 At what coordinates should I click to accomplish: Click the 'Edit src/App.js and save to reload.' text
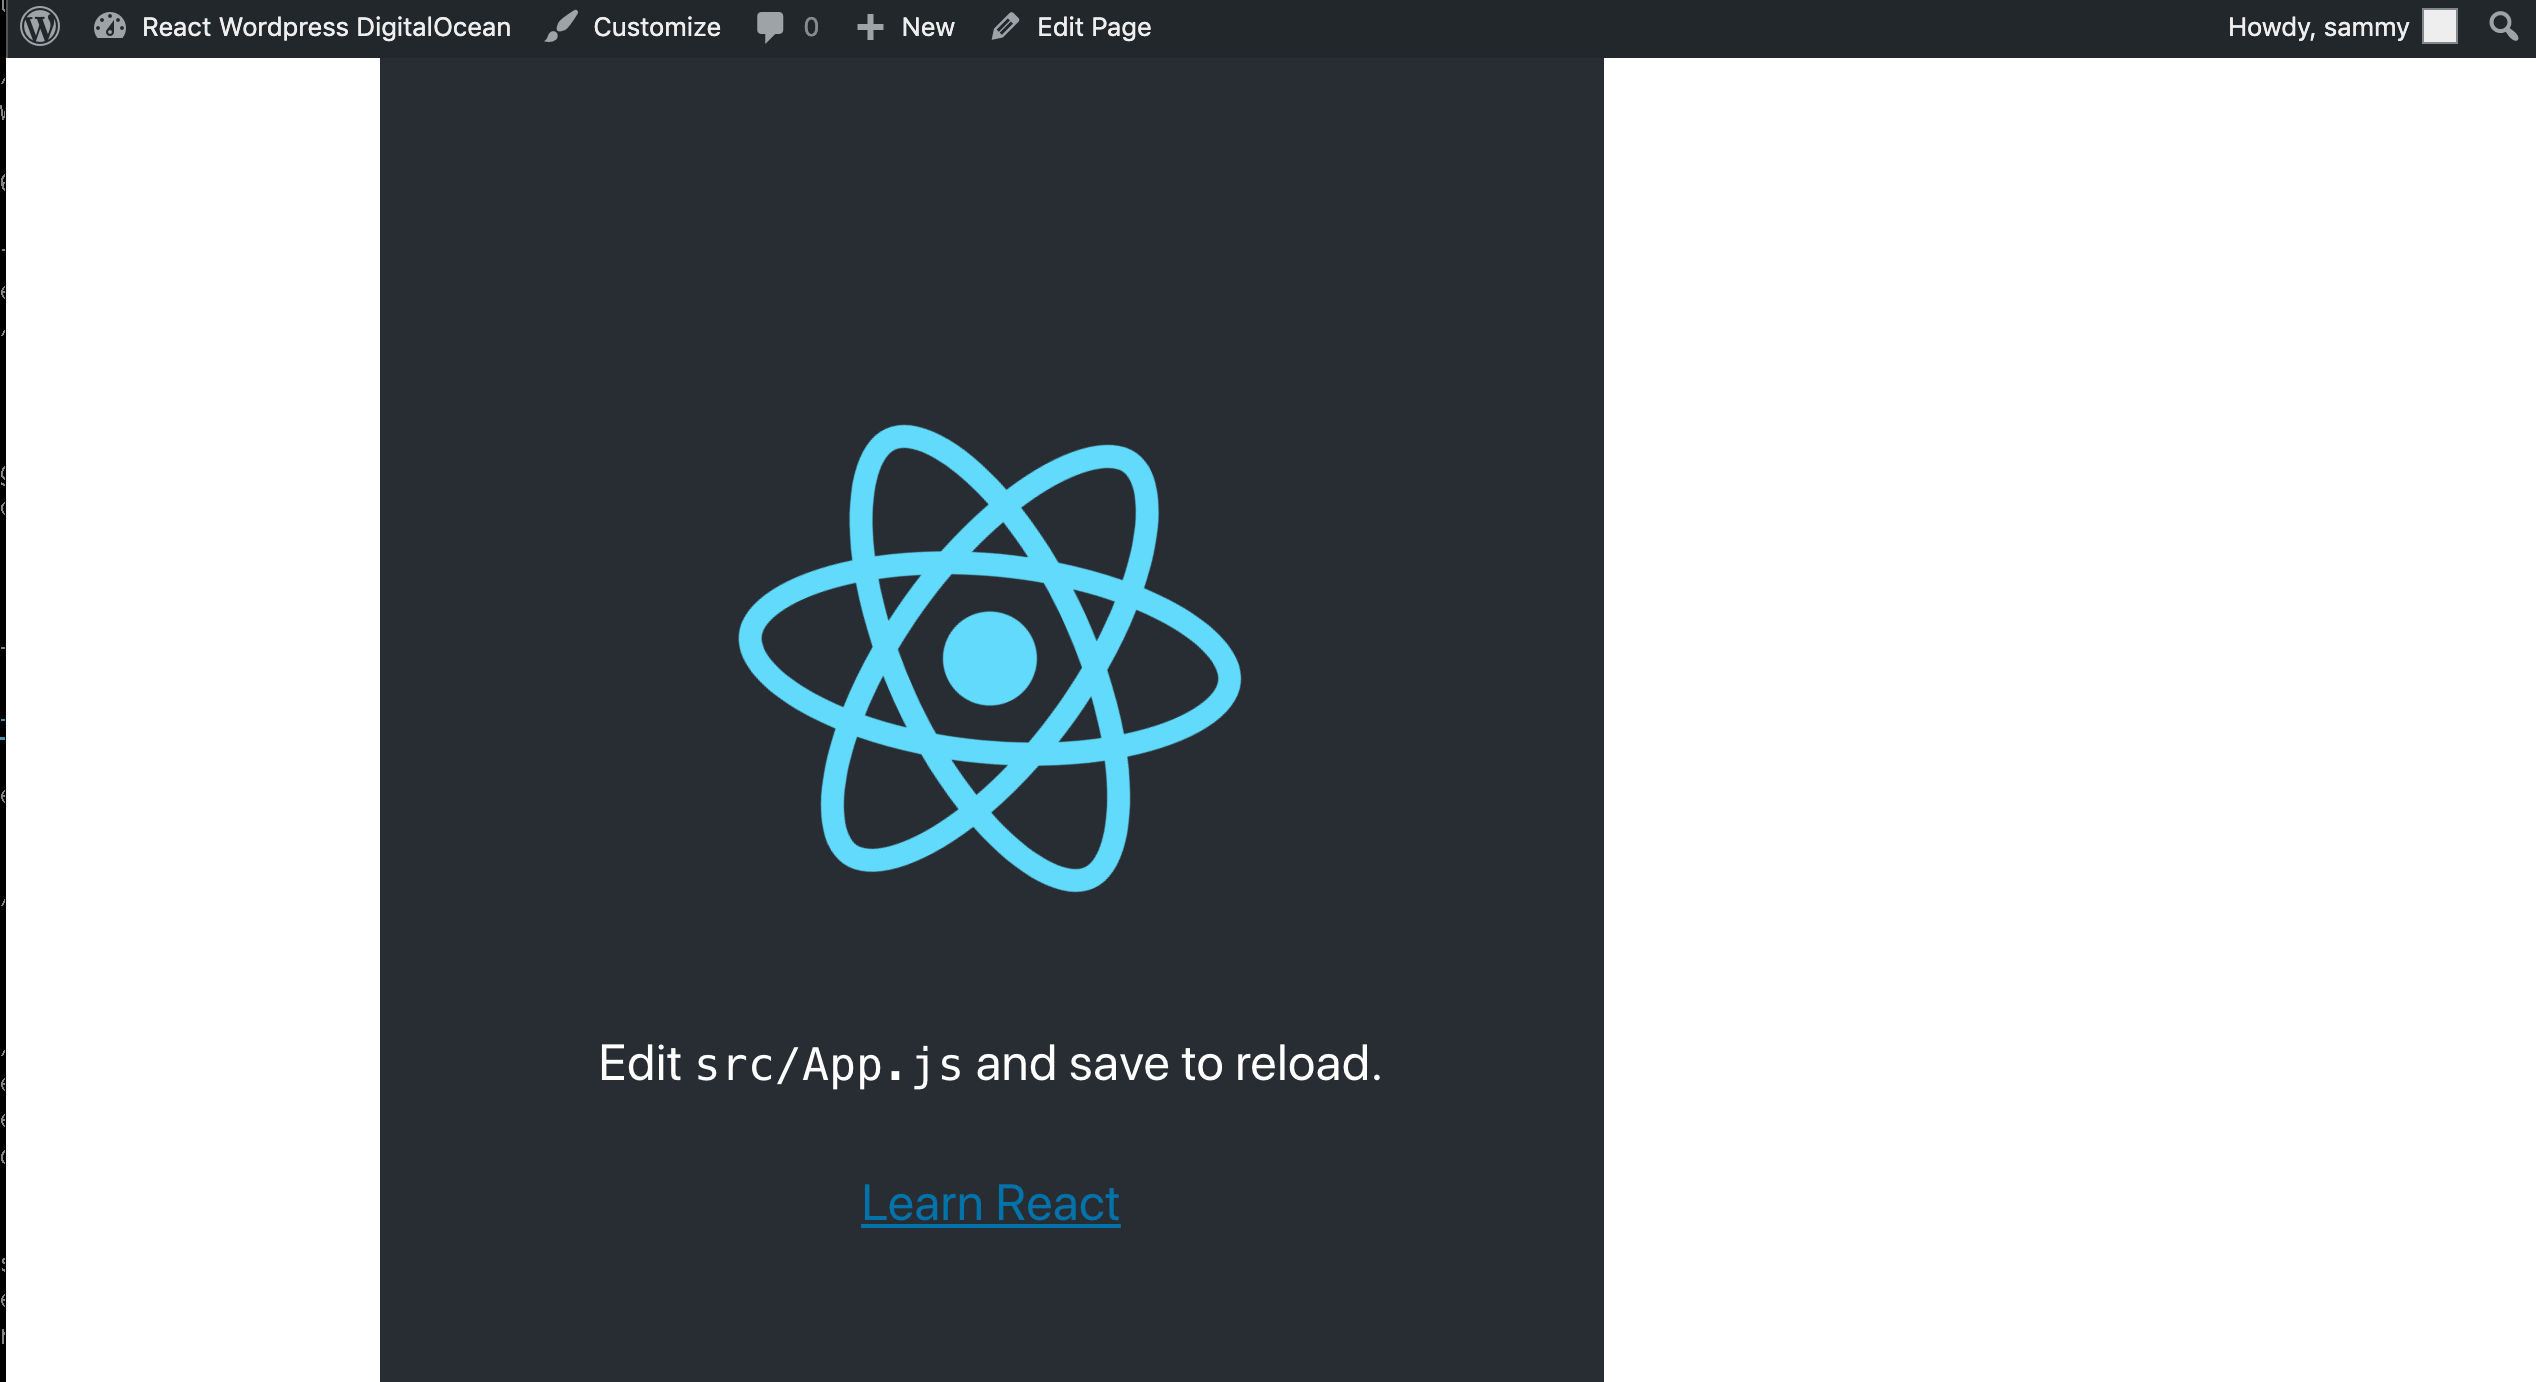coord(990,1064)
